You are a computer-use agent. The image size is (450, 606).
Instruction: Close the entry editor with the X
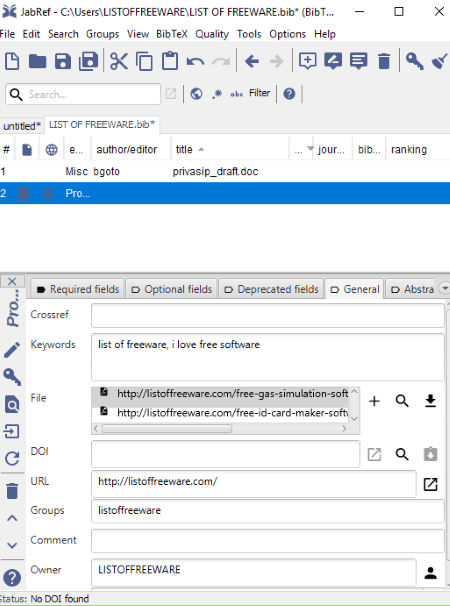(12, 281)
